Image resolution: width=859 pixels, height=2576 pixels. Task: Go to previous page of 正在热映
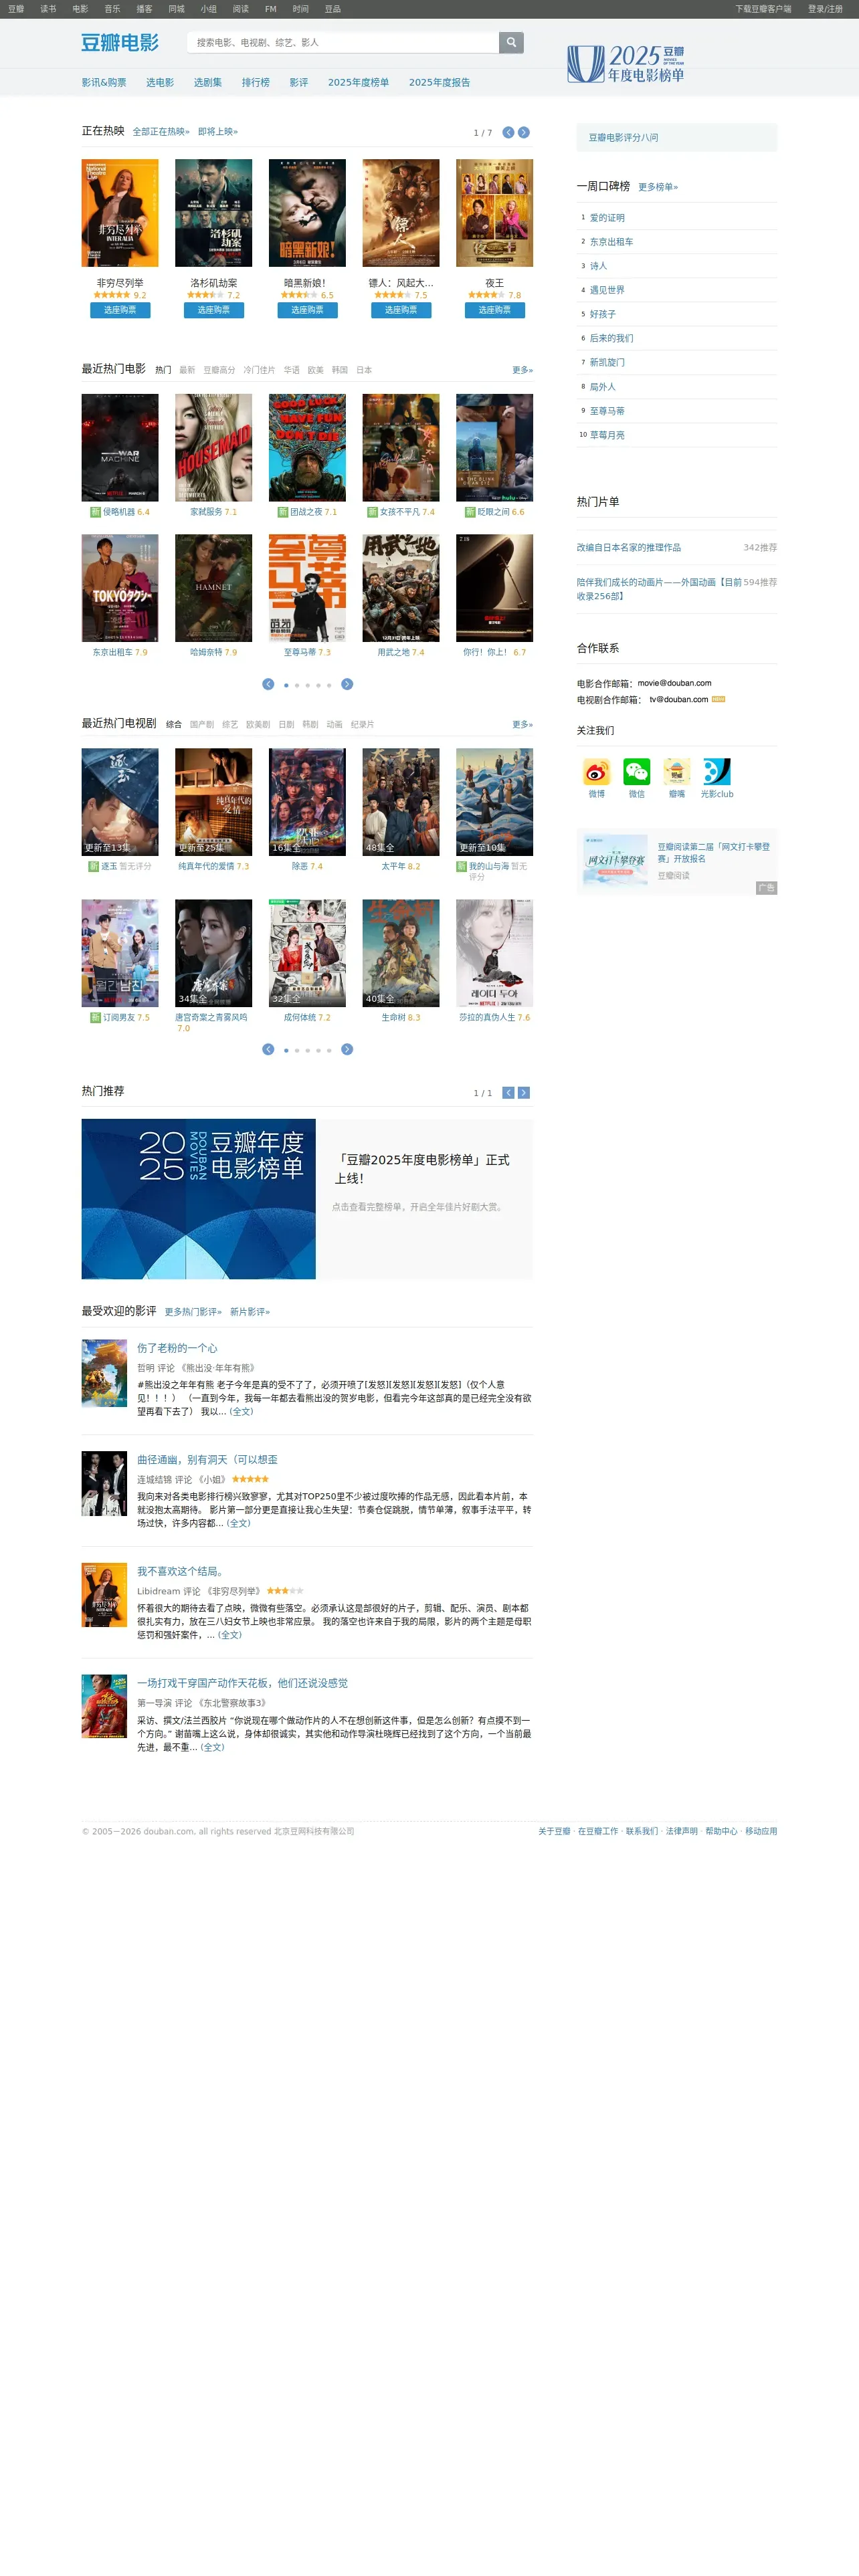(x=508, y=132)
